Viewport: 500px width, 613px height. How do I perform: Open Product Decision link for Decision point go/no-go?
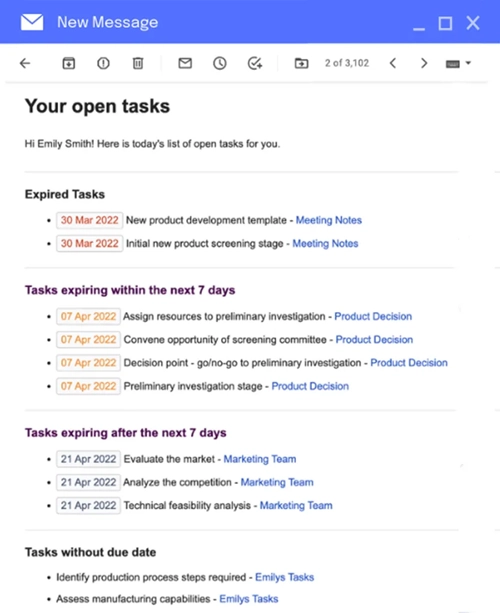[x=409, y=363]
